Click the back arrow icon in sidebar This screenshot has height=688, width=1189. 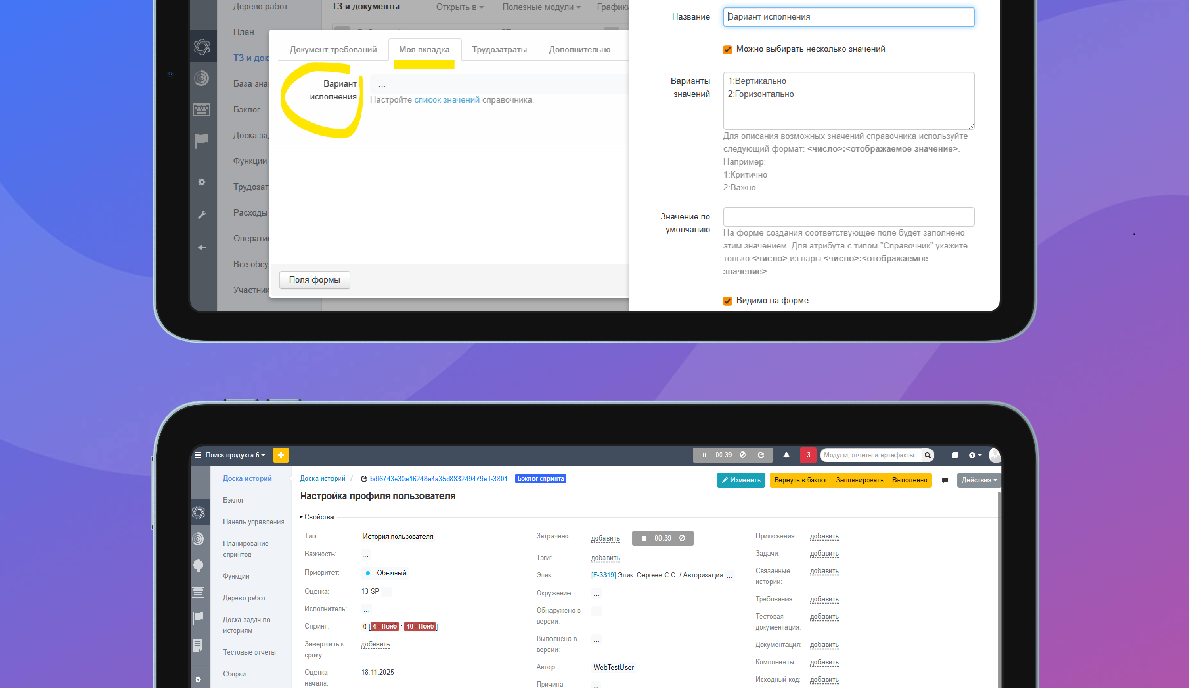201,247
